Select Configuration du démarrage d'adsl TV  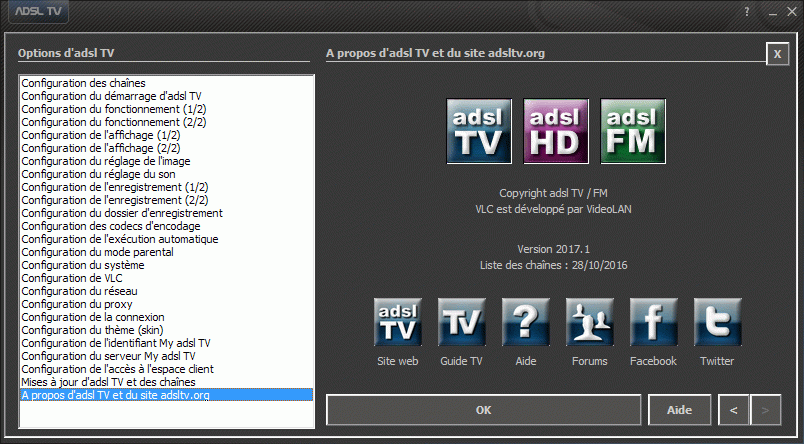click(x=166, y=96)
